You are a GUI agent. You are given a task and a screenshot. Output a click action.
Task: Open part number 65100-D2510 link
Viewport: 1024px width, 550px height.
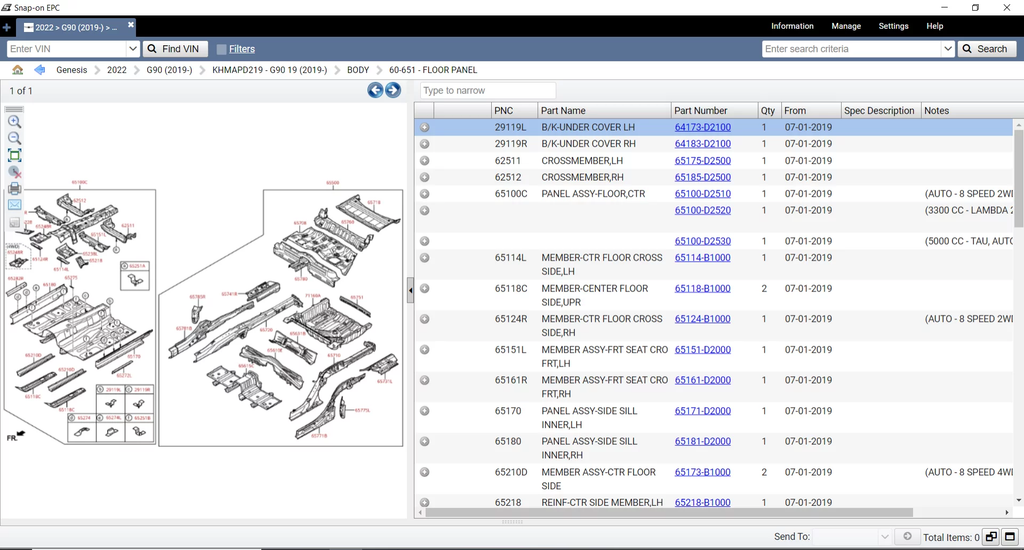(702, 194)
